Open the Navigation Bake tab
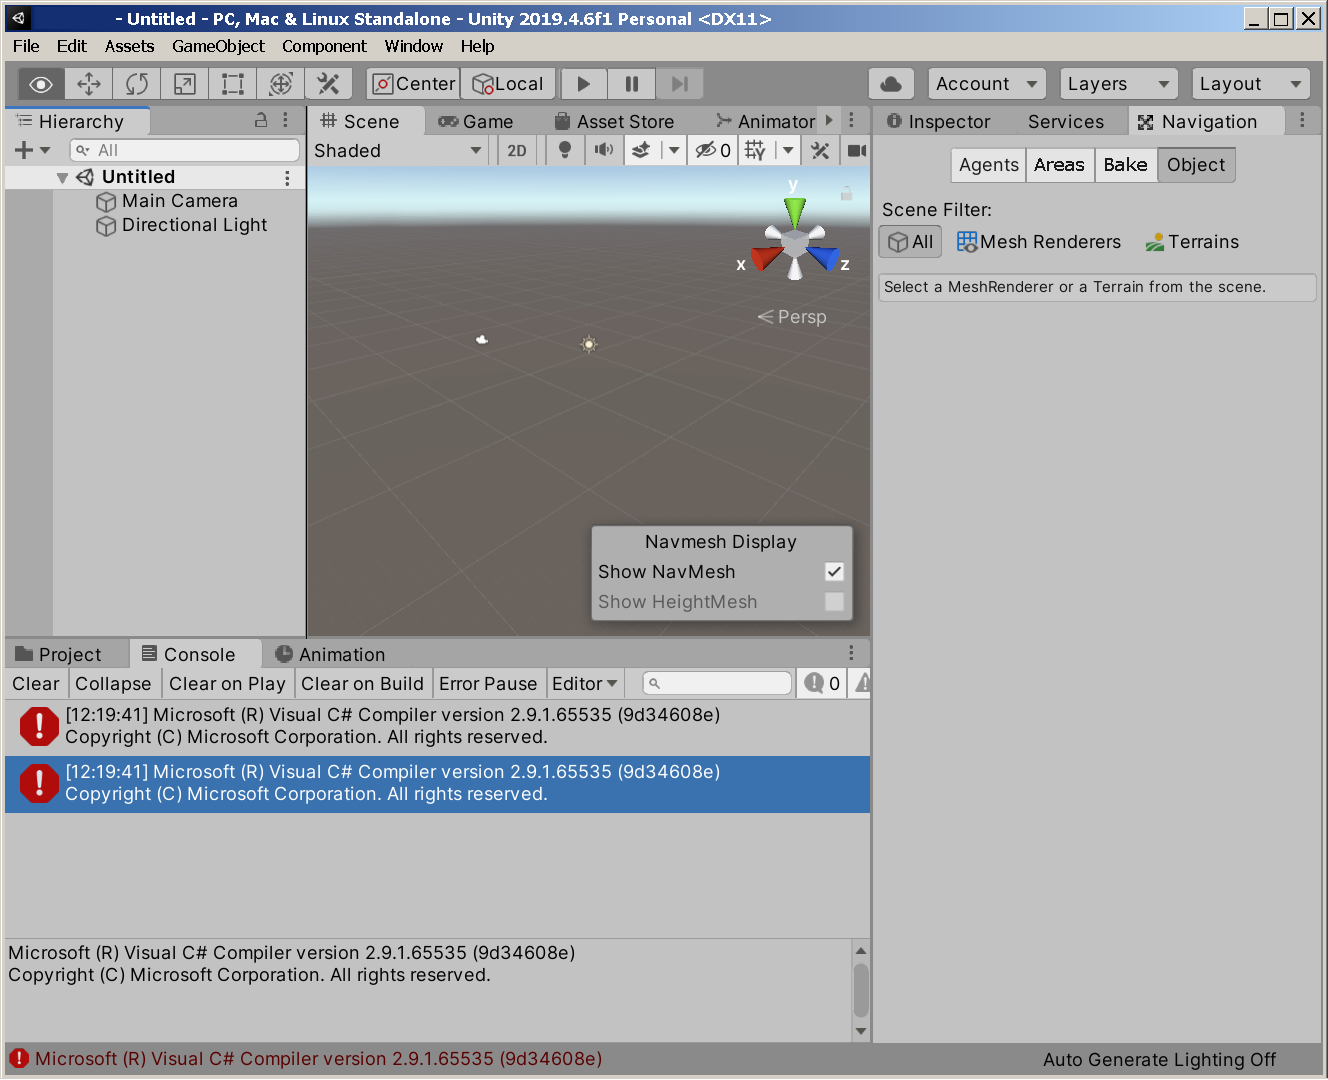Screen dimensions: 1328x1080 1125,165
